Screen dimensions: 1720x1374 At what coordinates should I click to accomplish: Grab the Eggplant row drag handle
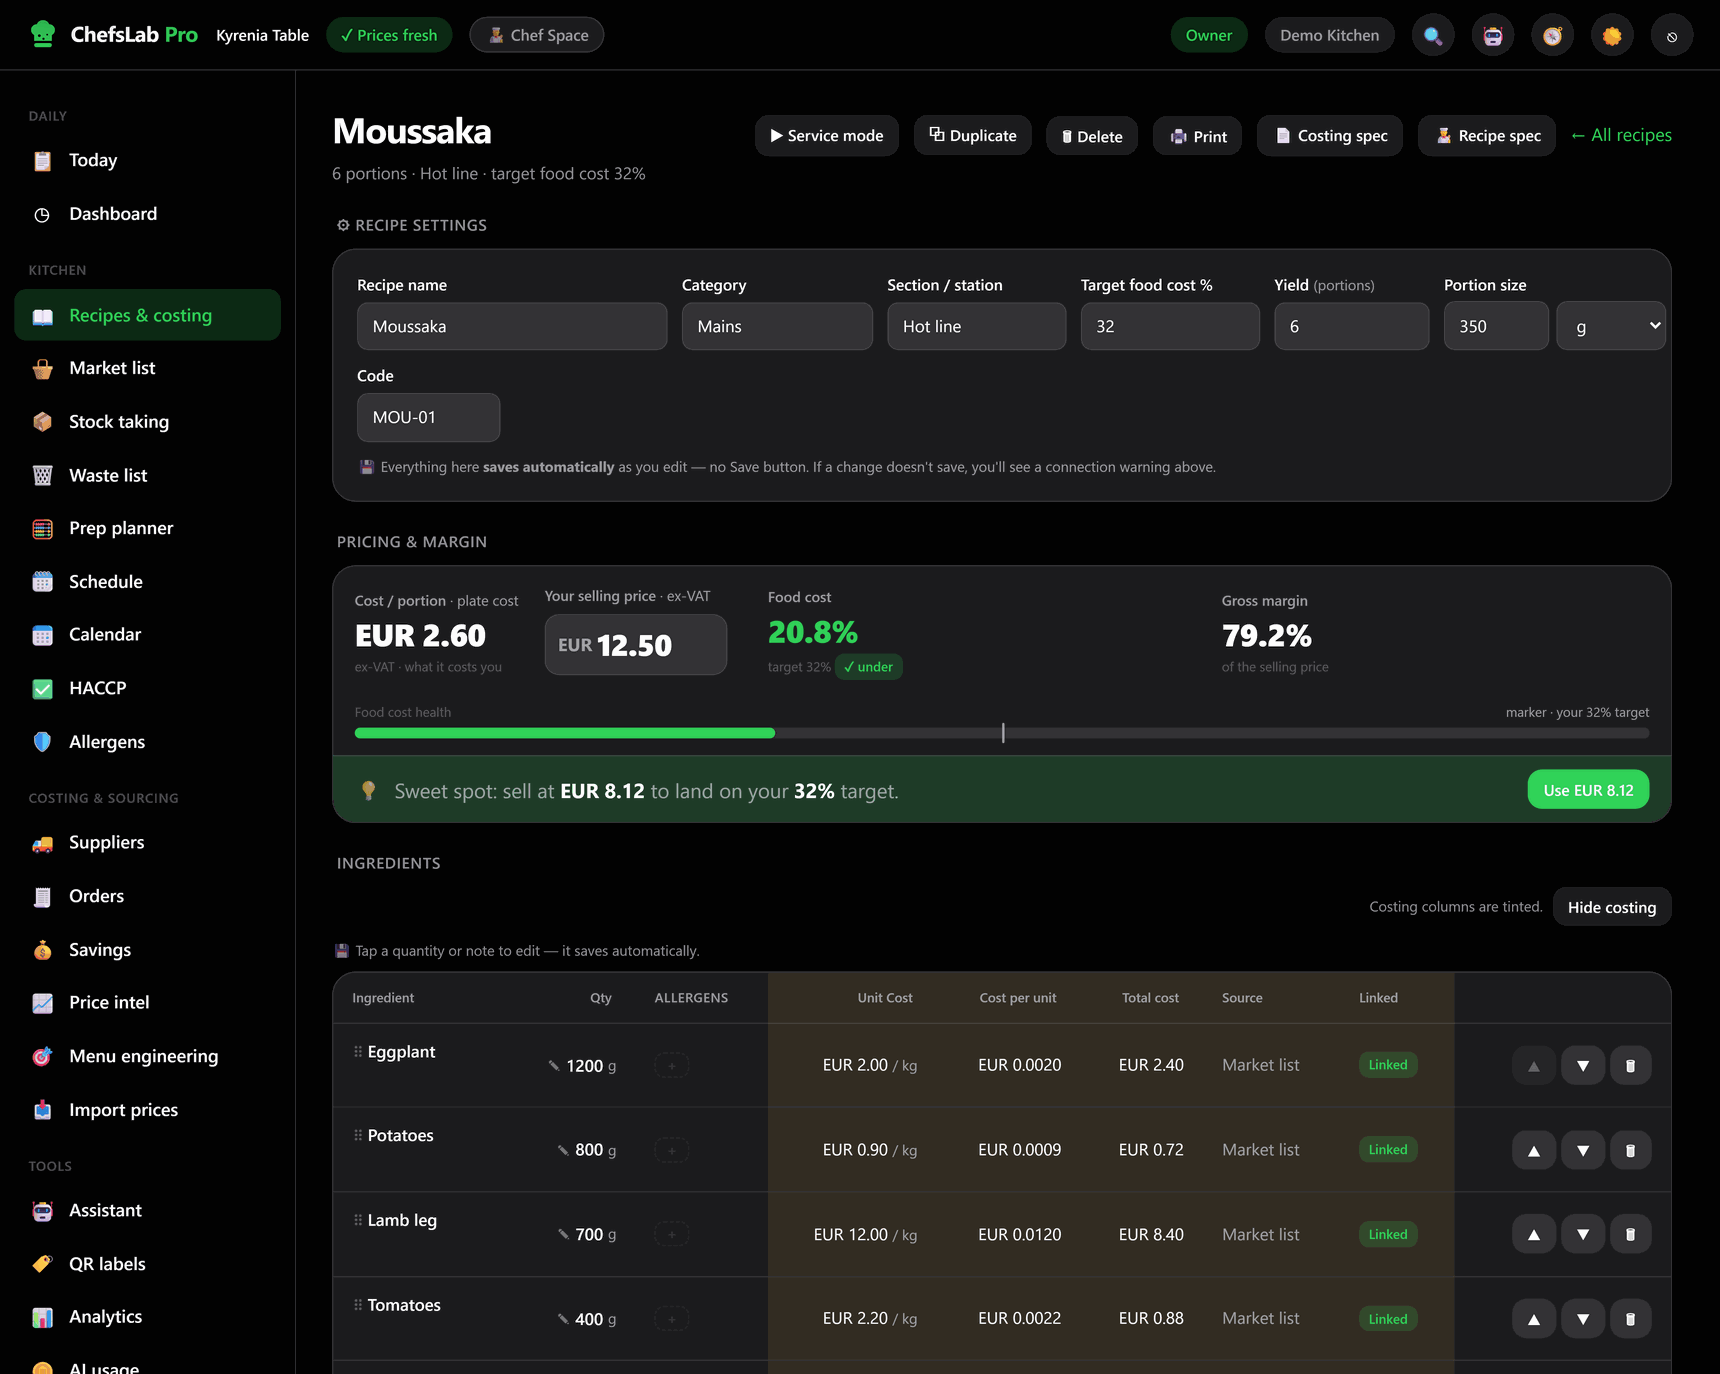(x=358, y=1051)
